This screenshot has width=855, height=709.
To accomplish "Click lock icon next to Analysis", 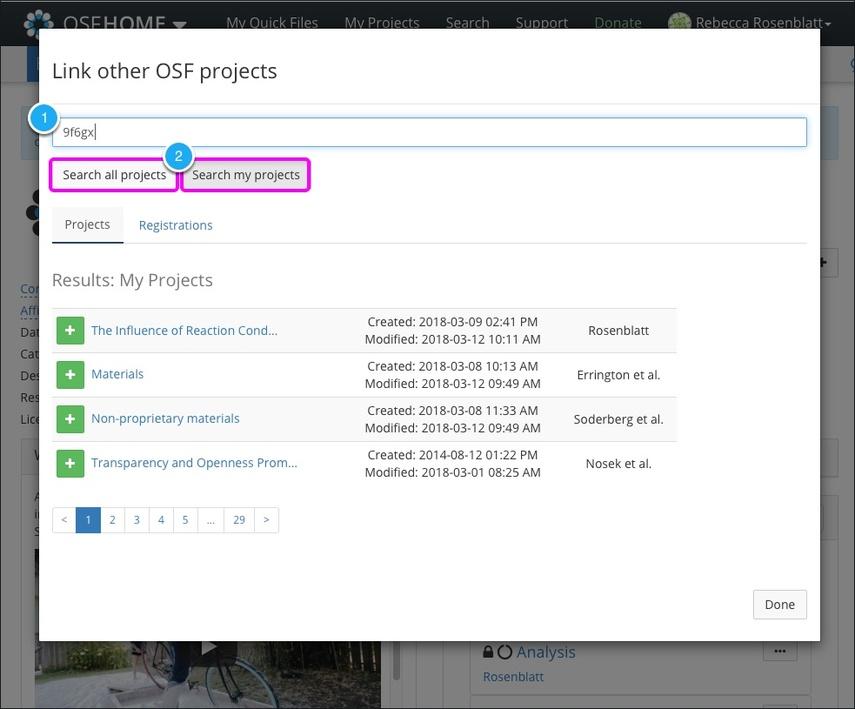I will (488, 651).
